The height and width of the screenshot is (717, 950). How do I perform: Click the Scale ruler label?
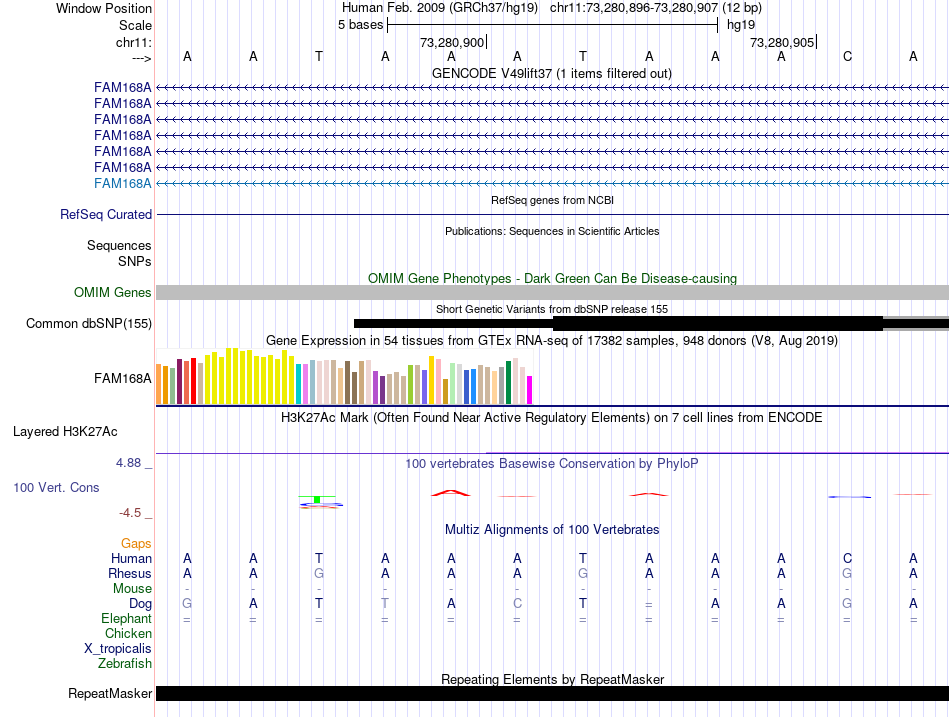click(x=135, y=25)
